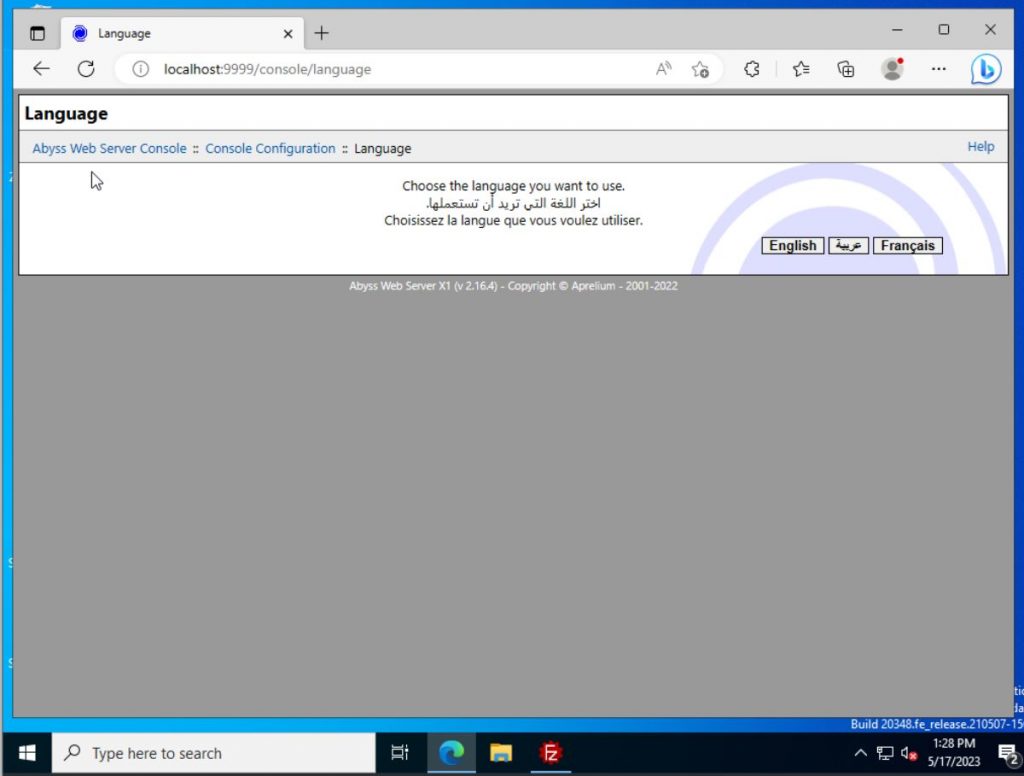Screen dimensions: 1024x776
Task: Click the Task View icon
Action: (400, 752)
